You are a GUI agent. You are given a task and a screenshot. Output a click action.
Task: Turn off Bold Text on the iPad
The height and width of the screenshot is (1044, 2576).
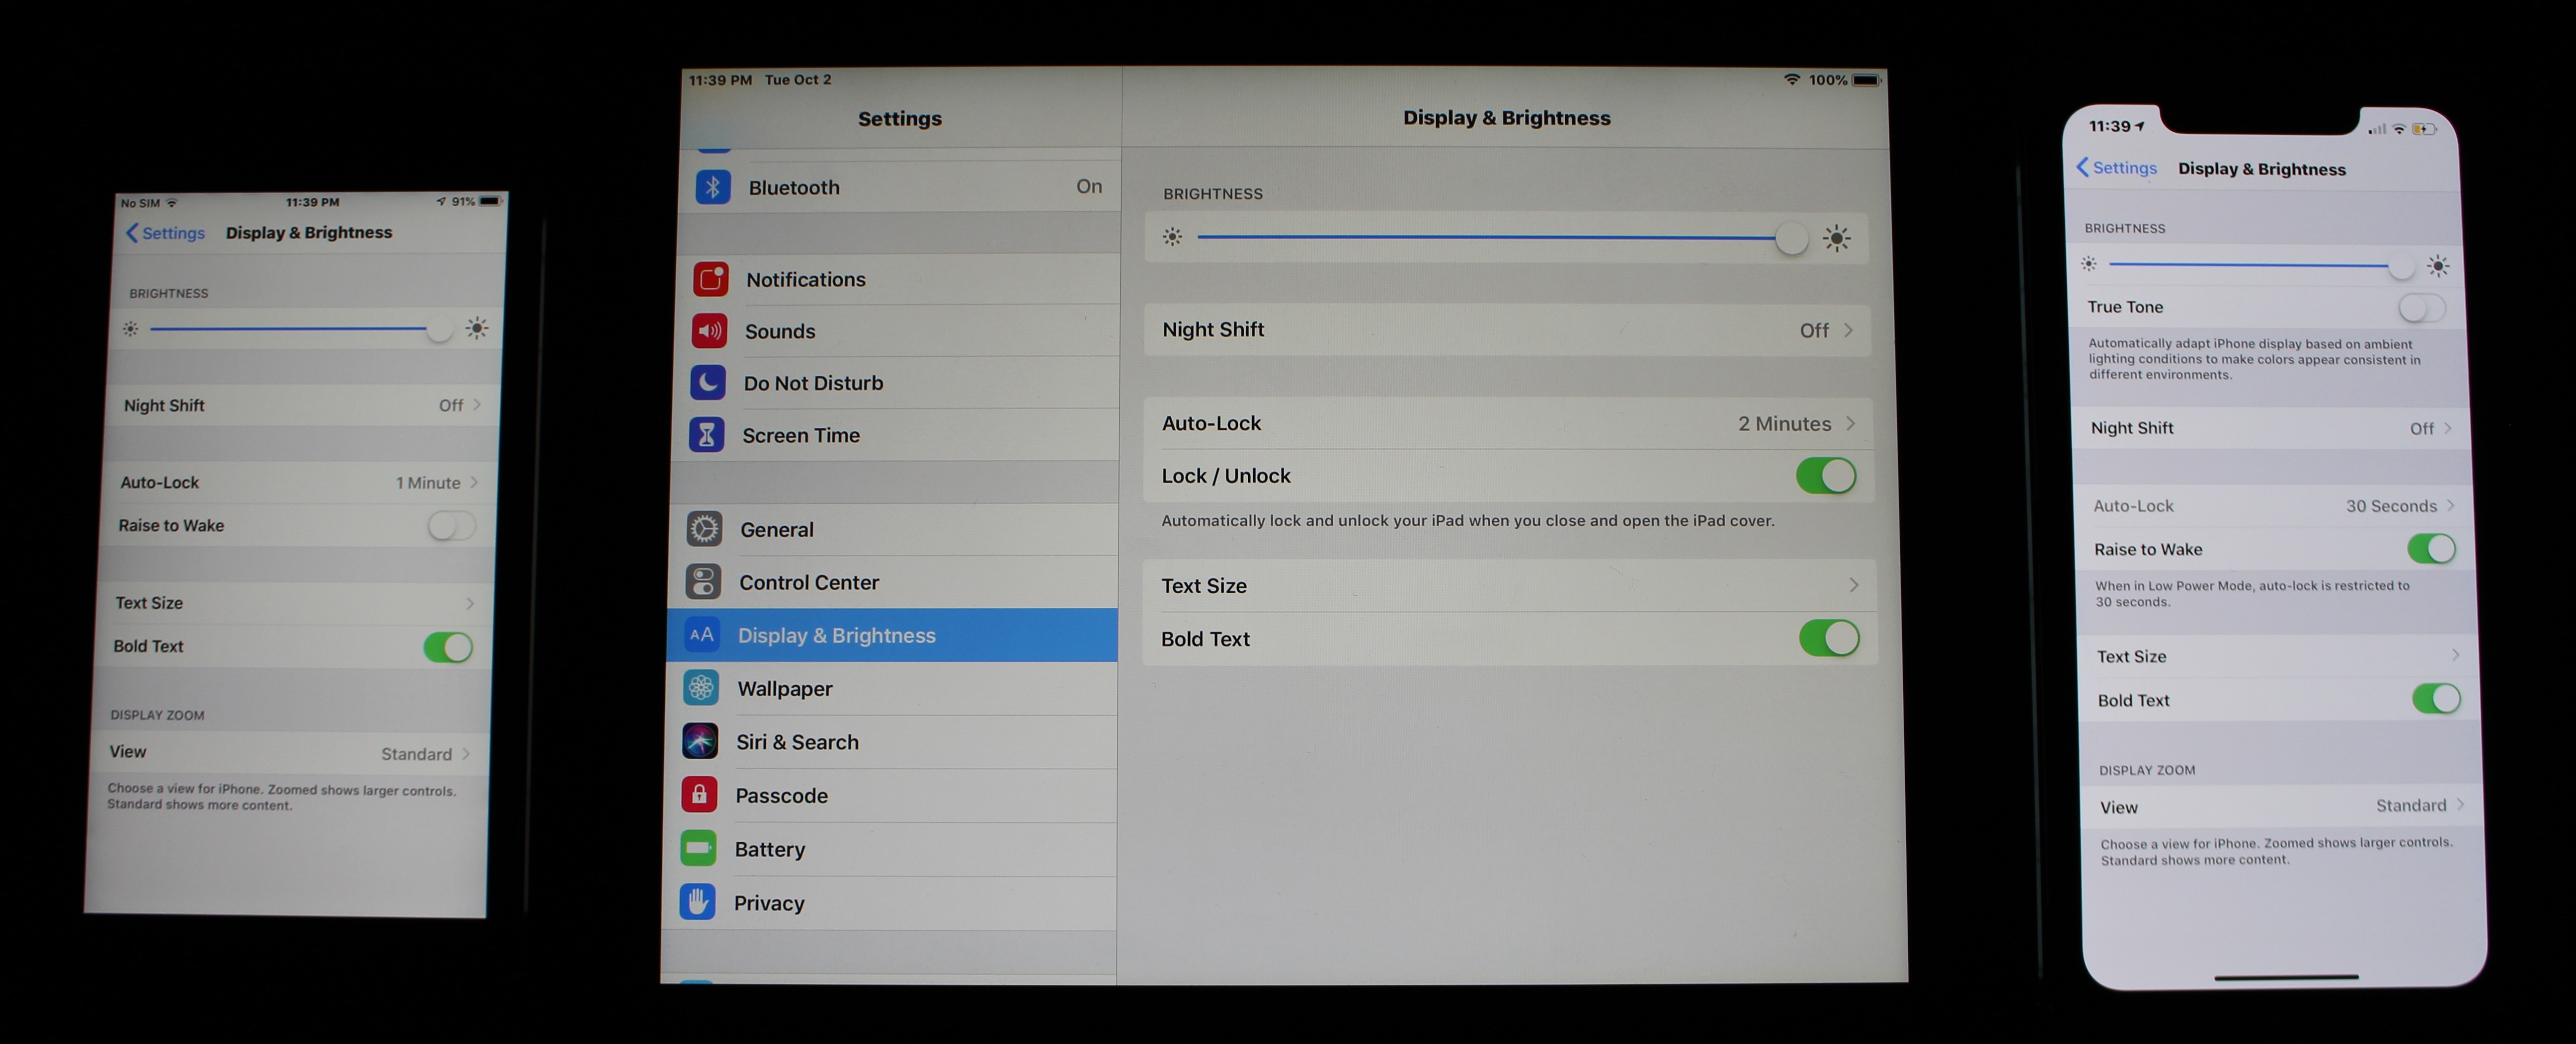pyautogui.click(x=1829, y=638)
